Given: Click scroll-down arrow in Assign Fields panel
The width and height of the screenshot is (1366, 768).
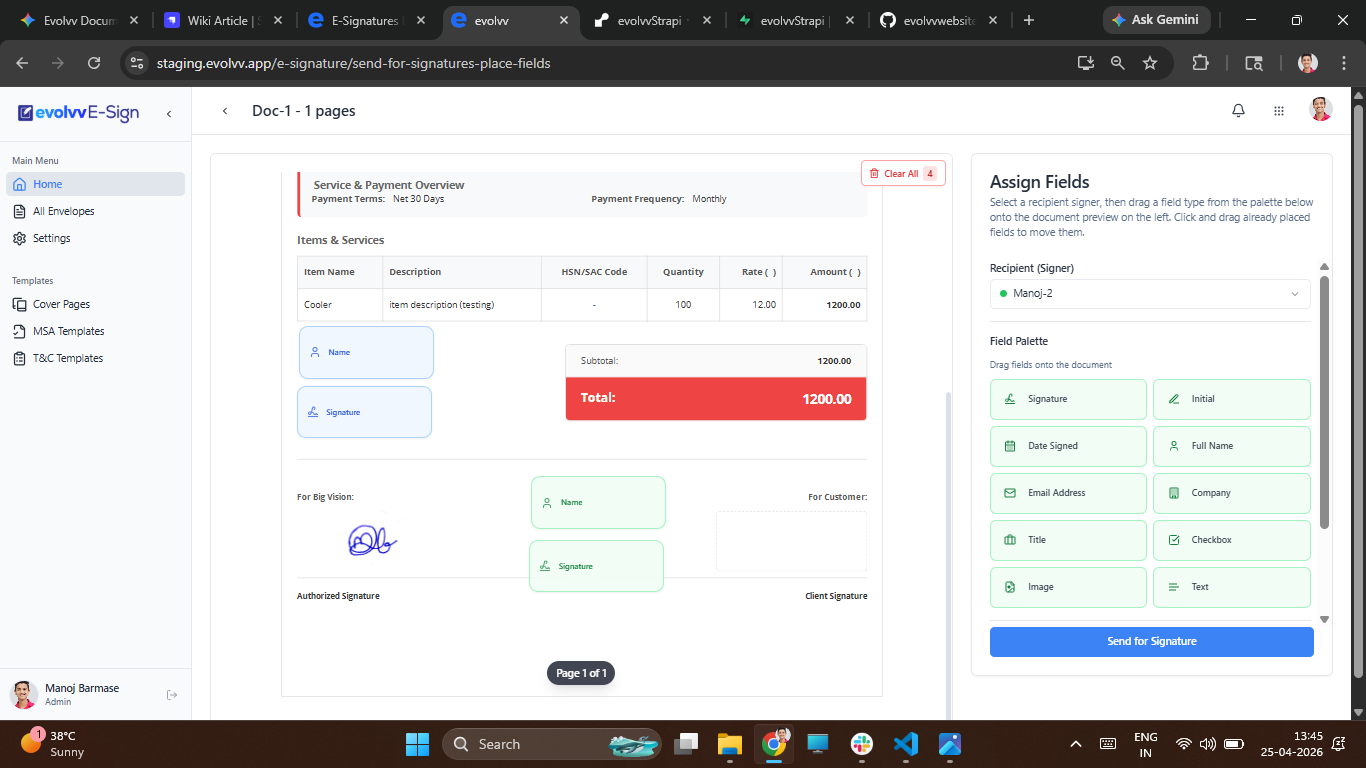Looking at the screenshot, I should [x=1325, y=620].
